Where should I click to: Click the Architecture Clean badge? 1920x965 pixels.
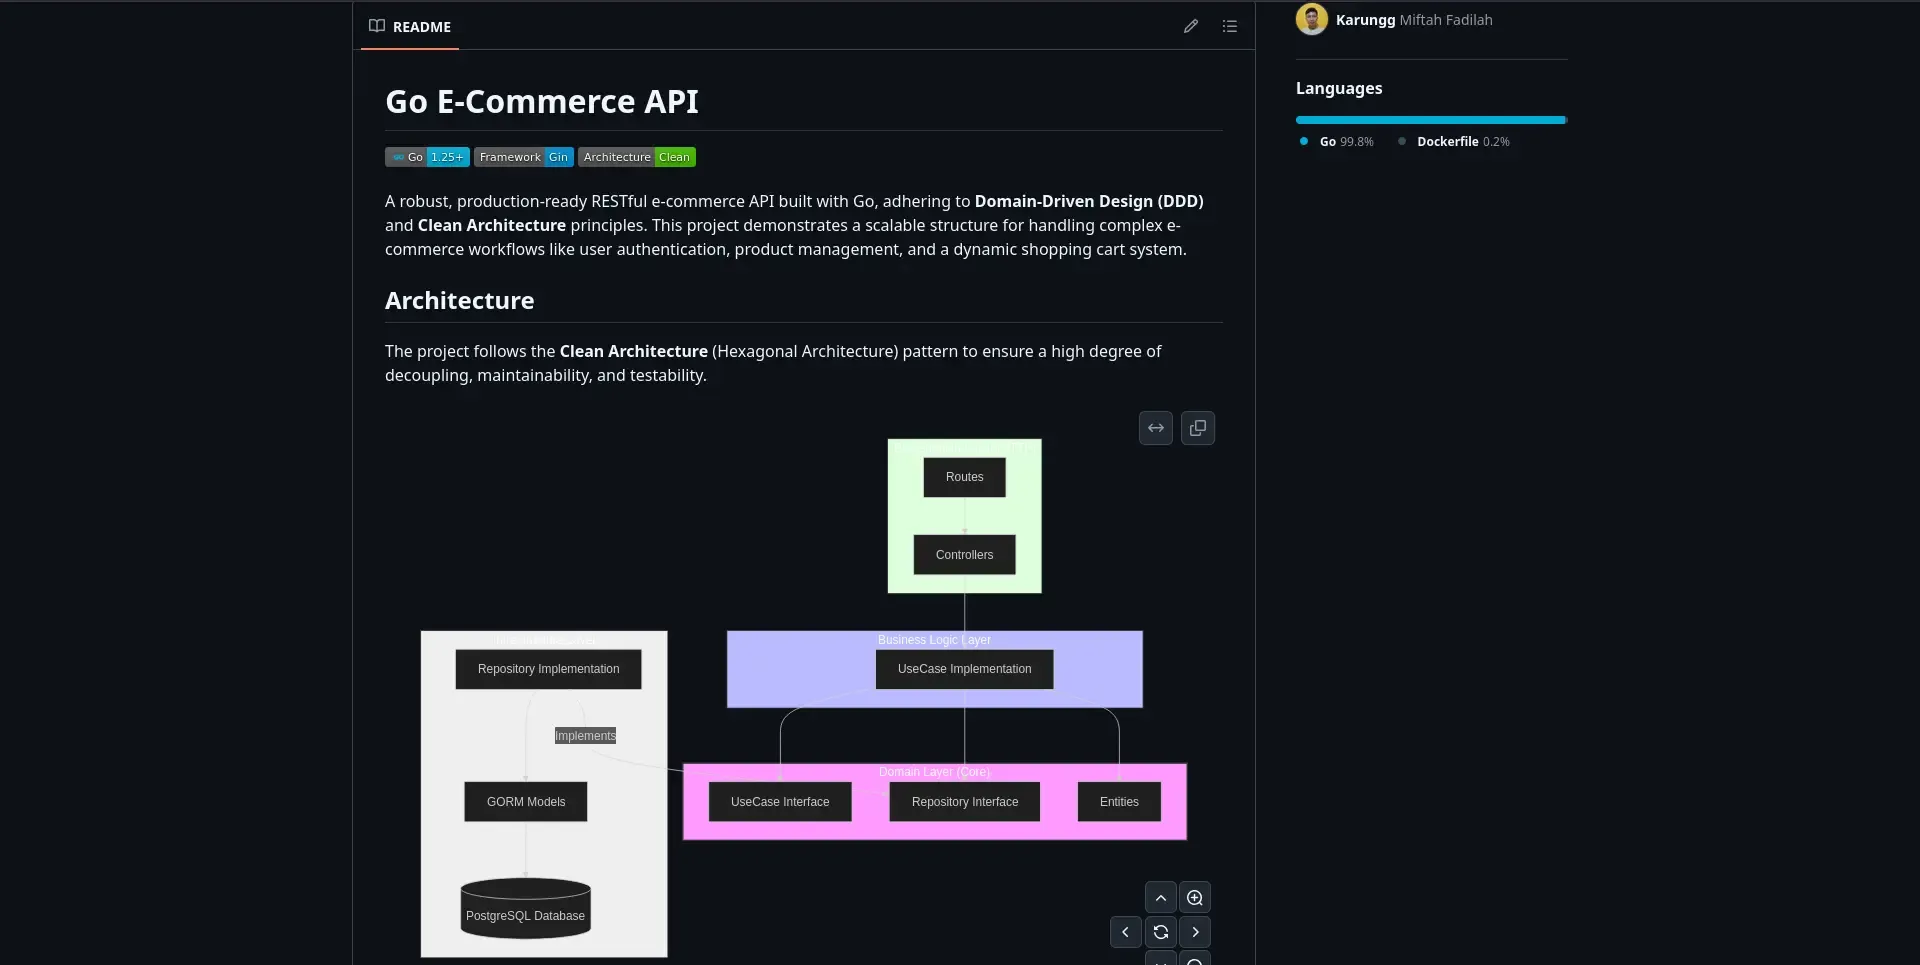[637, 157]
